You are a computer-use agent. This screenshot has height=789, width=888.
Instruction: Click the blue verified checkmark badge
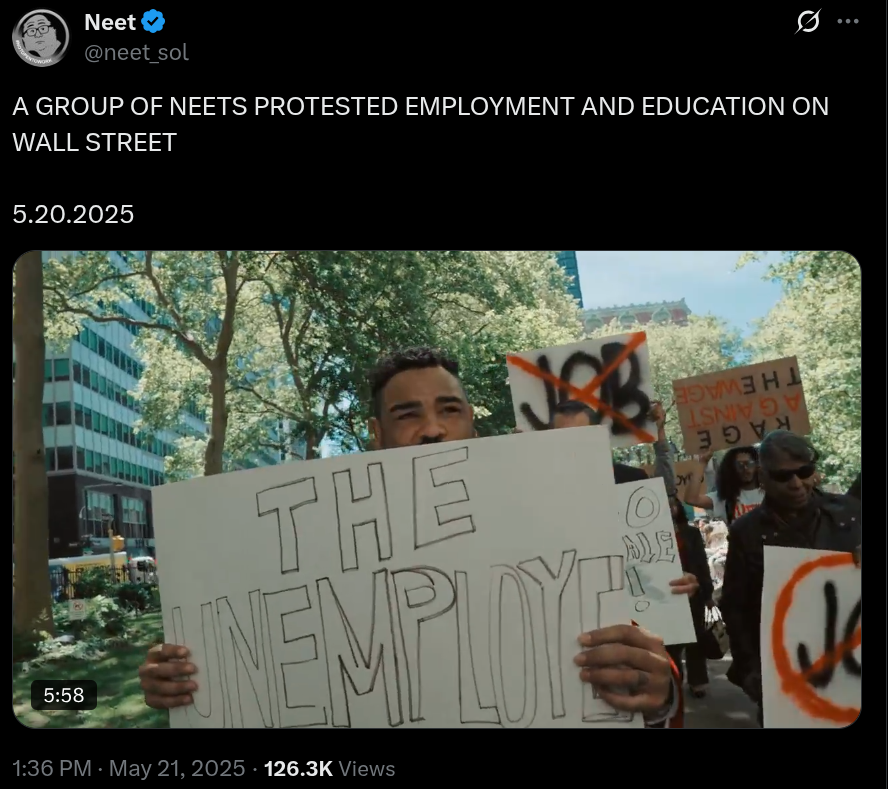(153, 22)
